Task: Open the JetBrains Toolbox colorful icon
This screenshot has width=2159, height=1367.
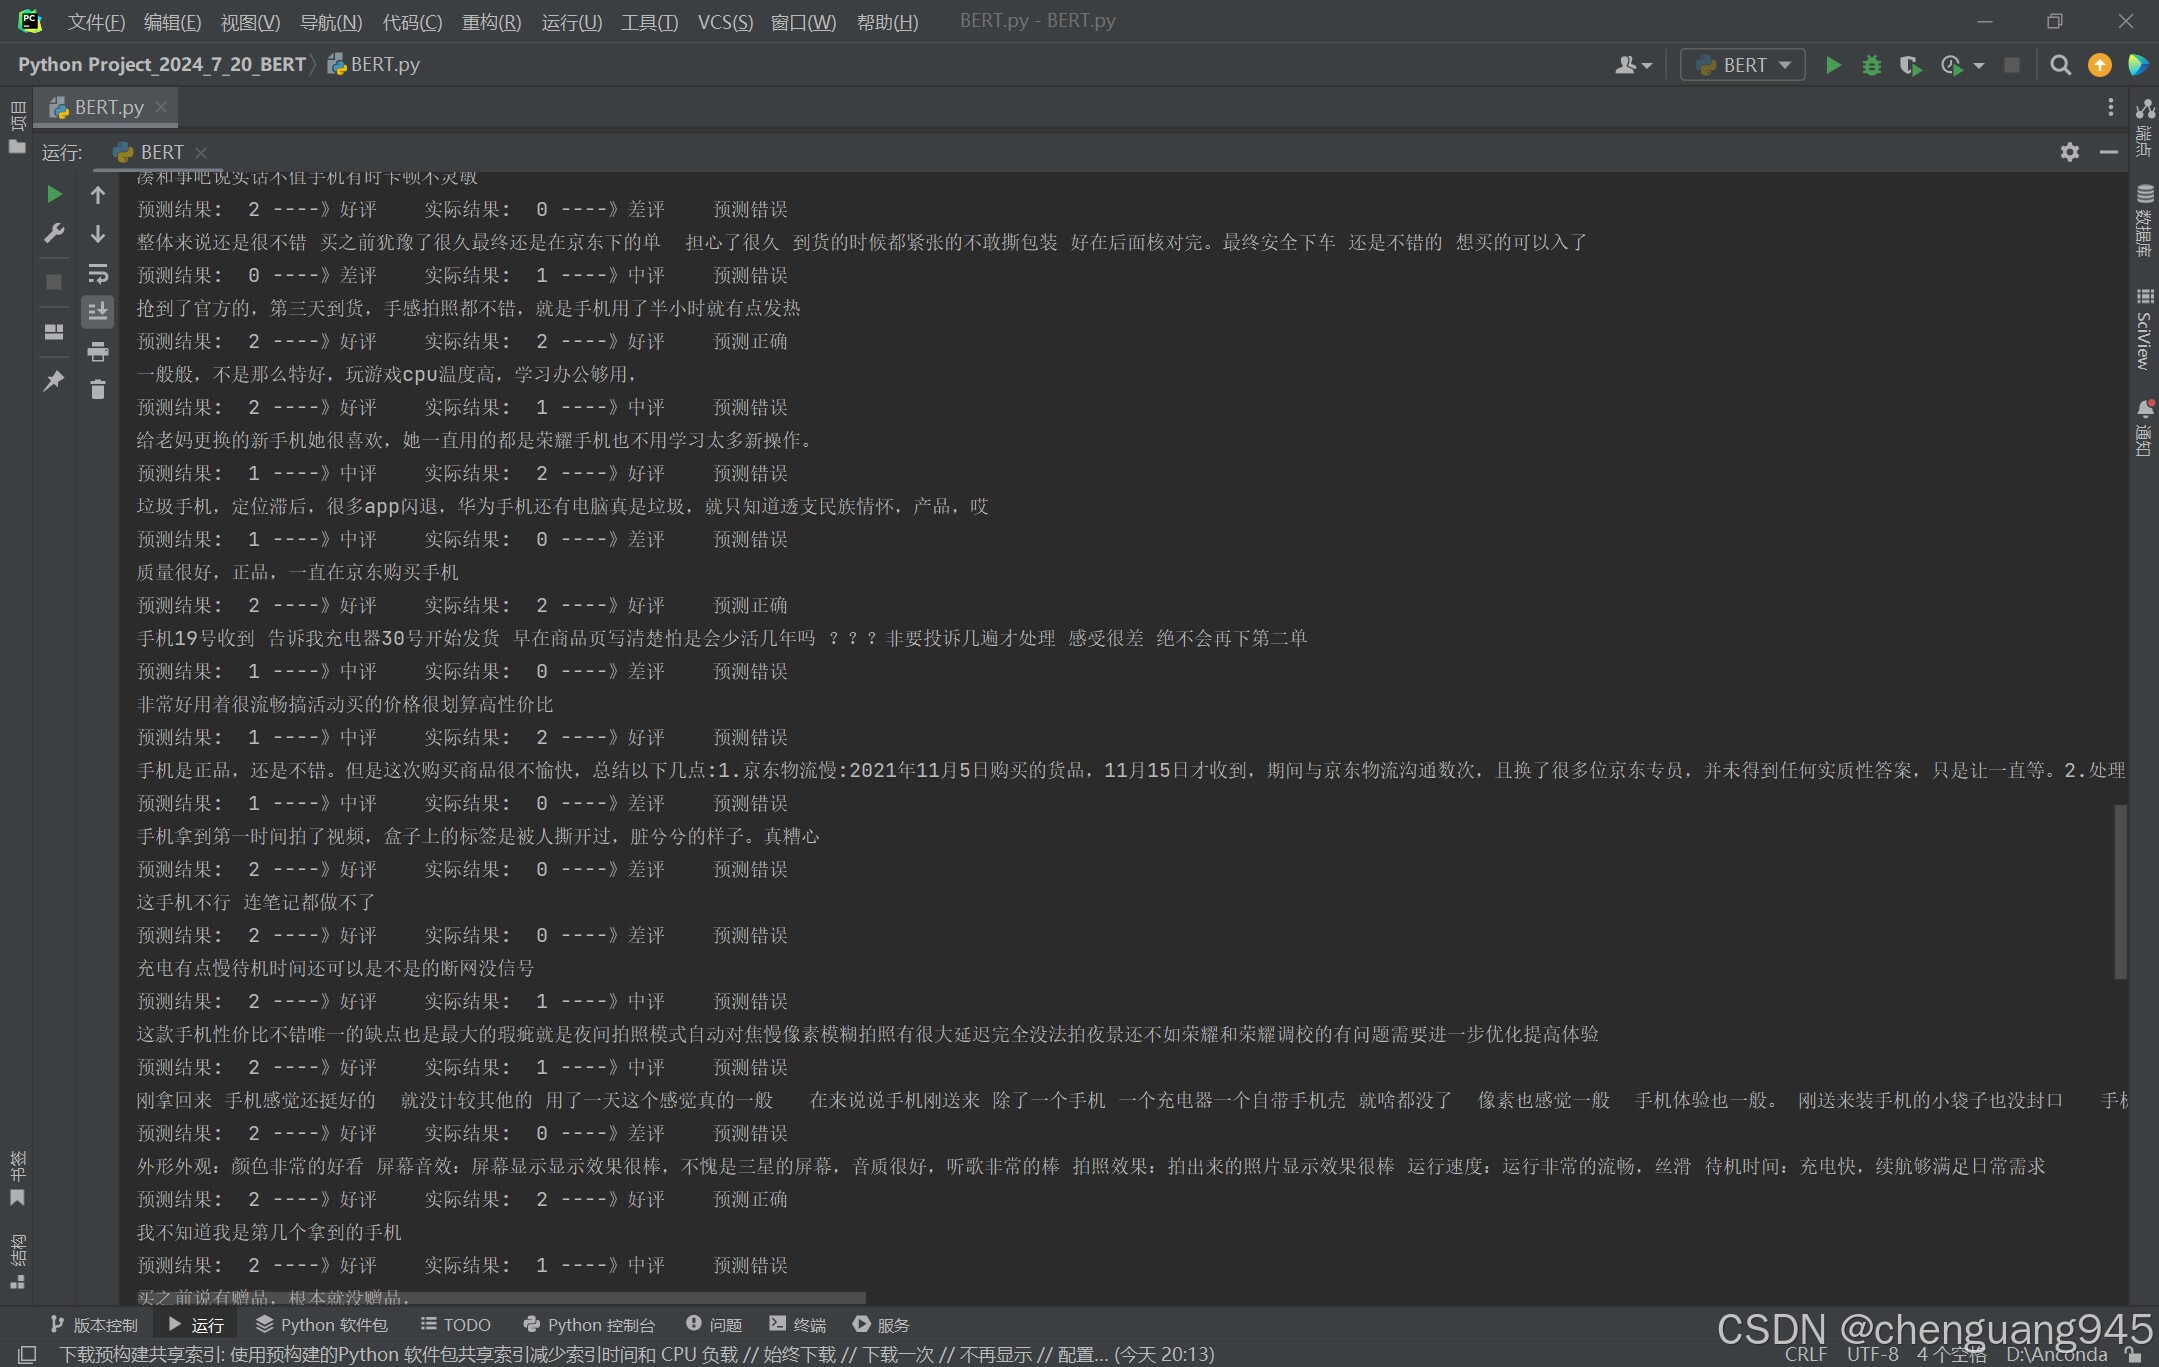Action: pyautogui.click(x=2138, y=65)
